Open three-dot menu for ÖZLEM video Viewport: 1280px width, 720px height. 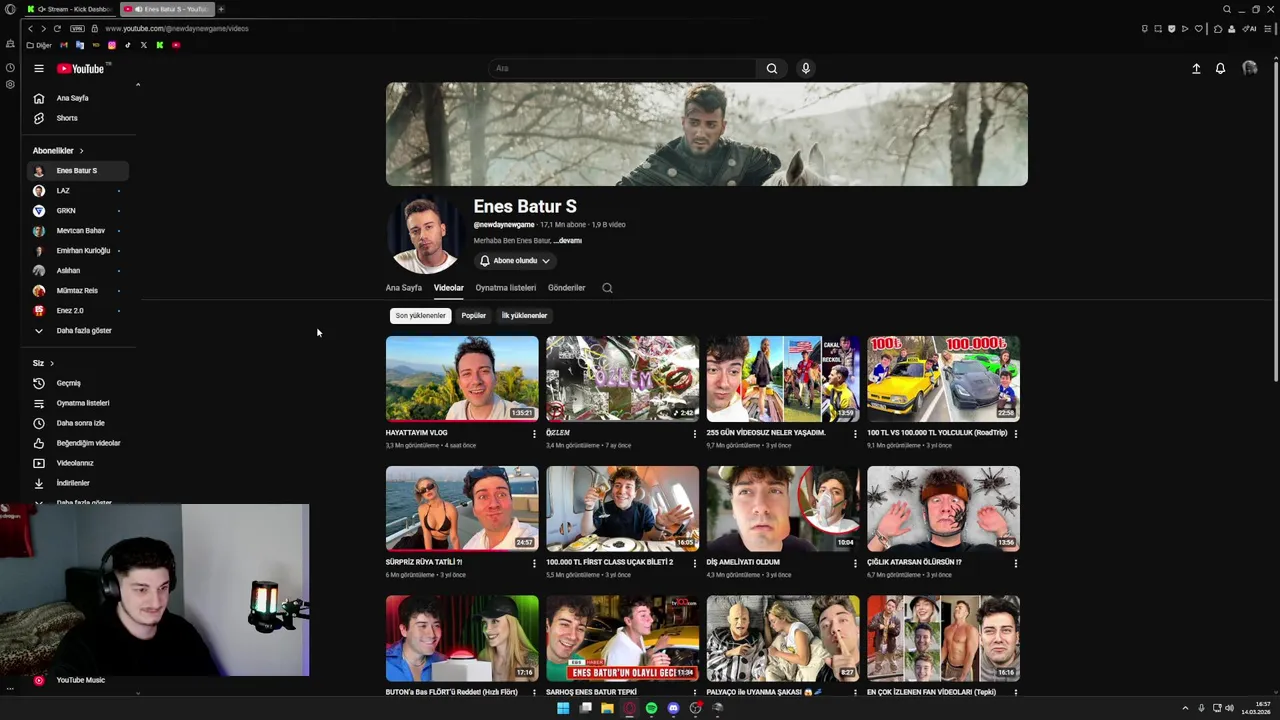(x=694, y=433)
